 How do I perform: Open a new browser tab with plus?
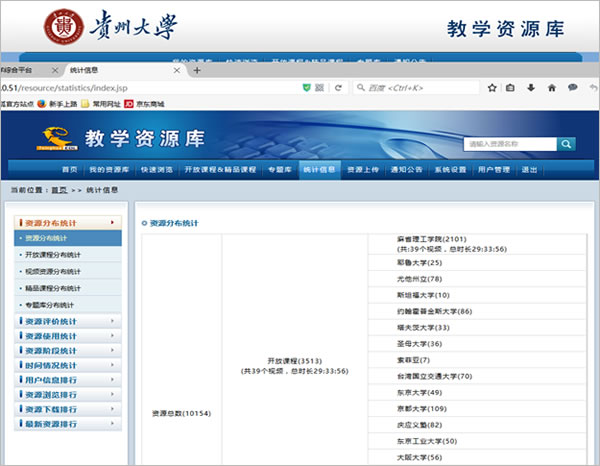click(x=197, y=70)
